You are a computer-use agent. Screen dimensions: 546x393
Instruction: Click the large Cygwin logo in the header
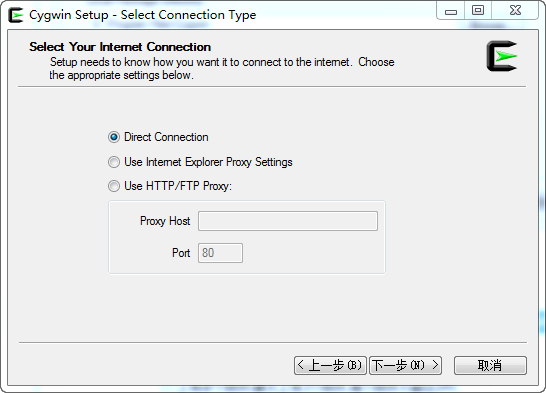point(501,56)
